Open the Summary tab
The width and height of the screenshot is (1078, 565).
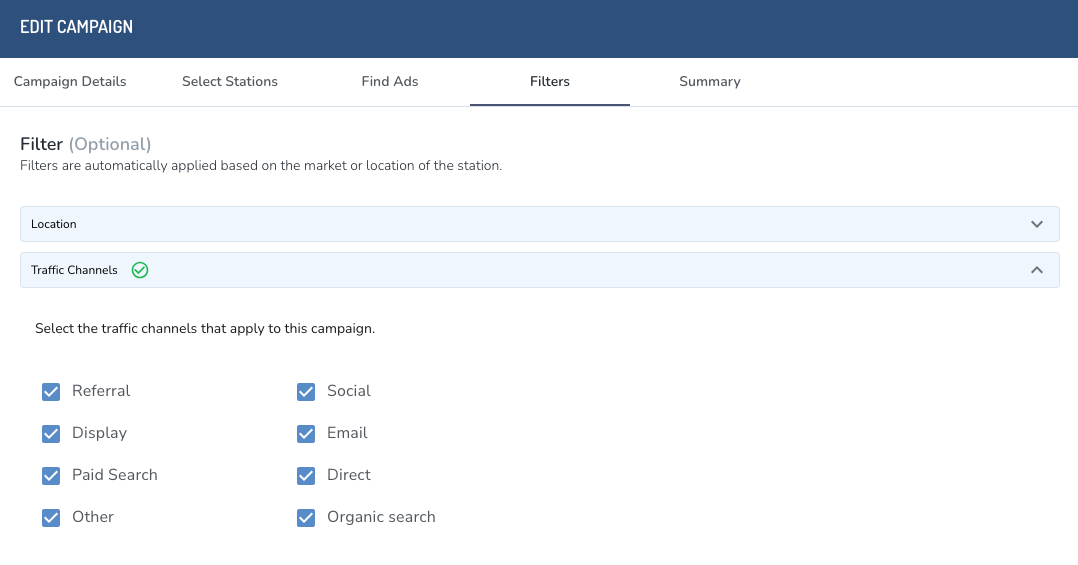click(x=710, y=82)
